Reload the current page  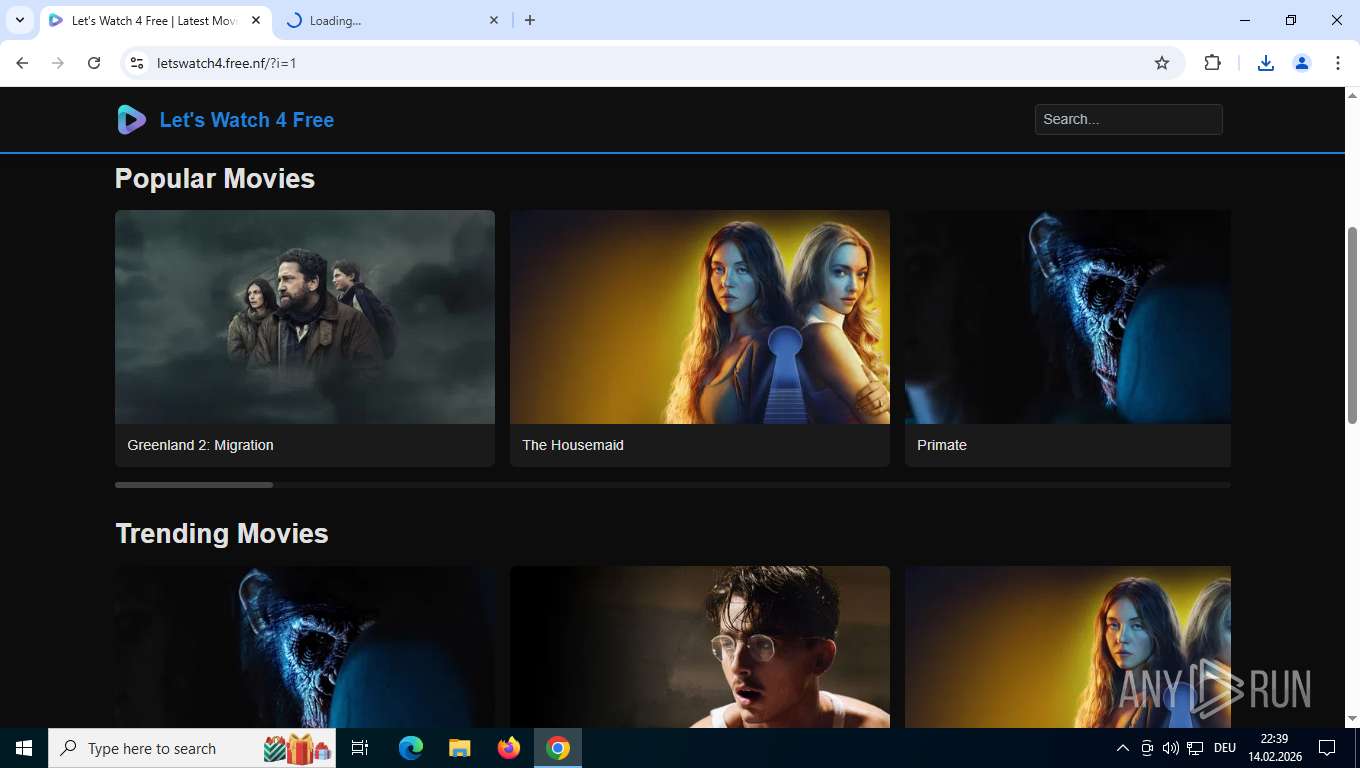coord(94,63)
